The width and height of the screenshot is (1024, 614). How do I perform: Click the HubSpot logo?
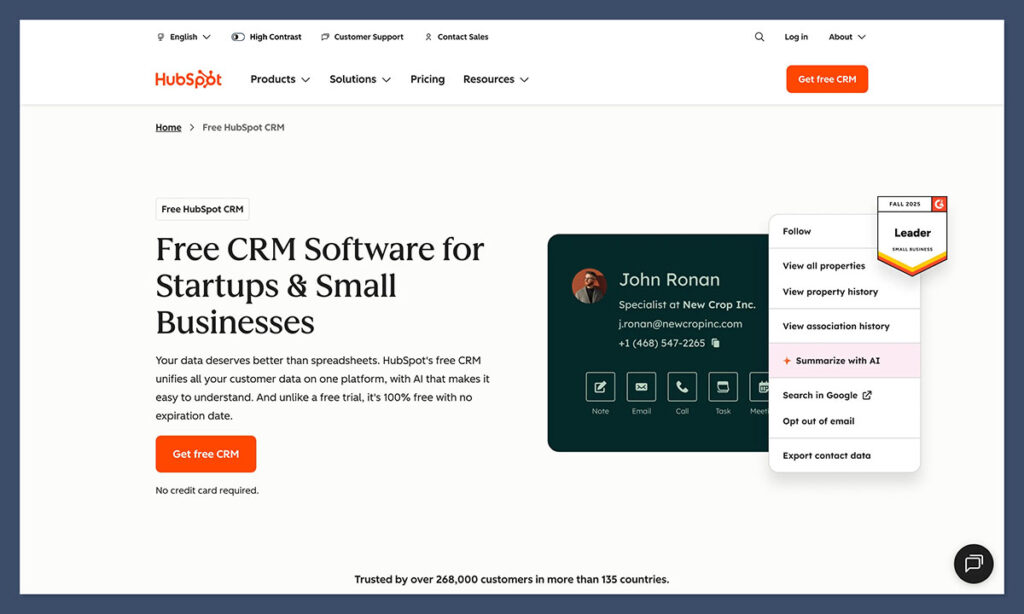click(188, 78)
